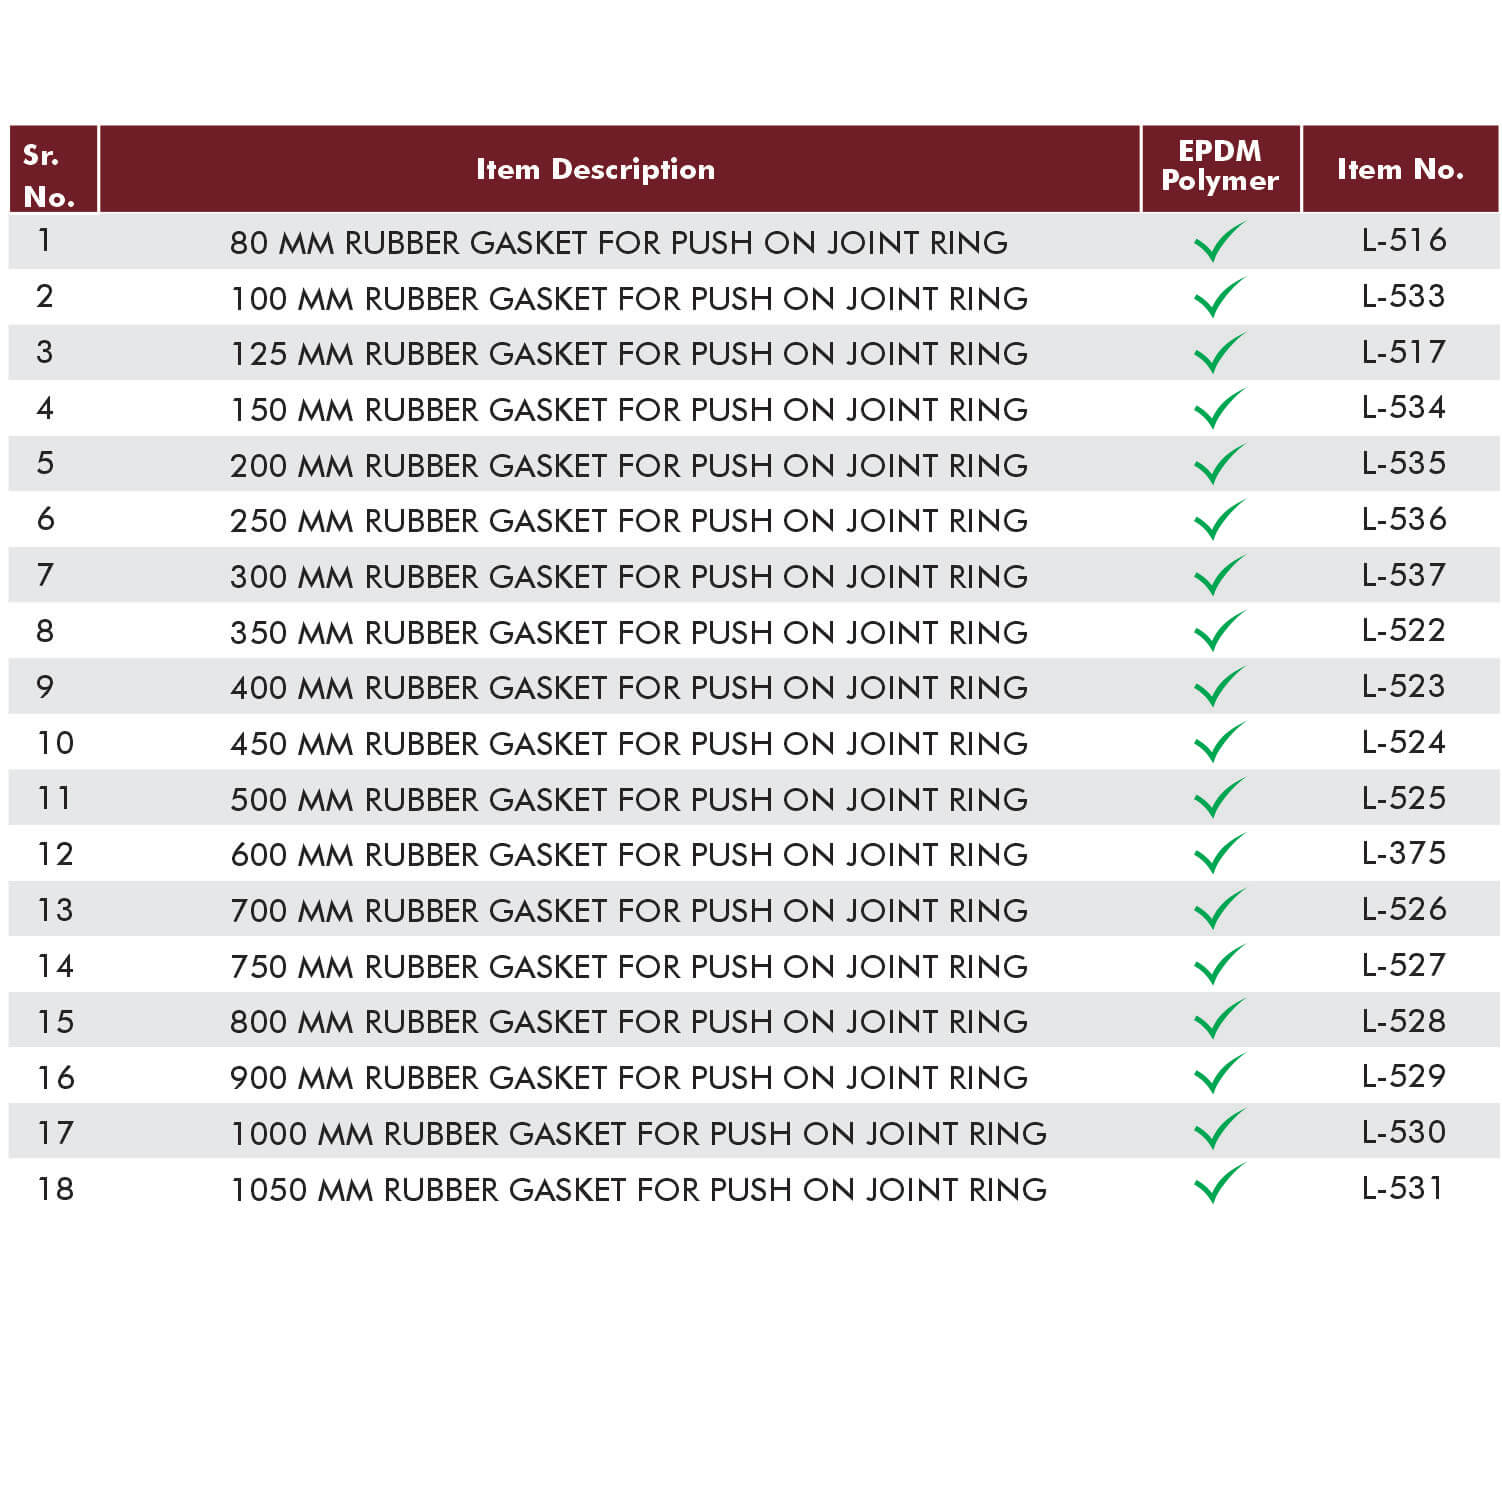The image size is (1502, 1500).
Task: Select item number L-516
Action: click(1404, 240)
